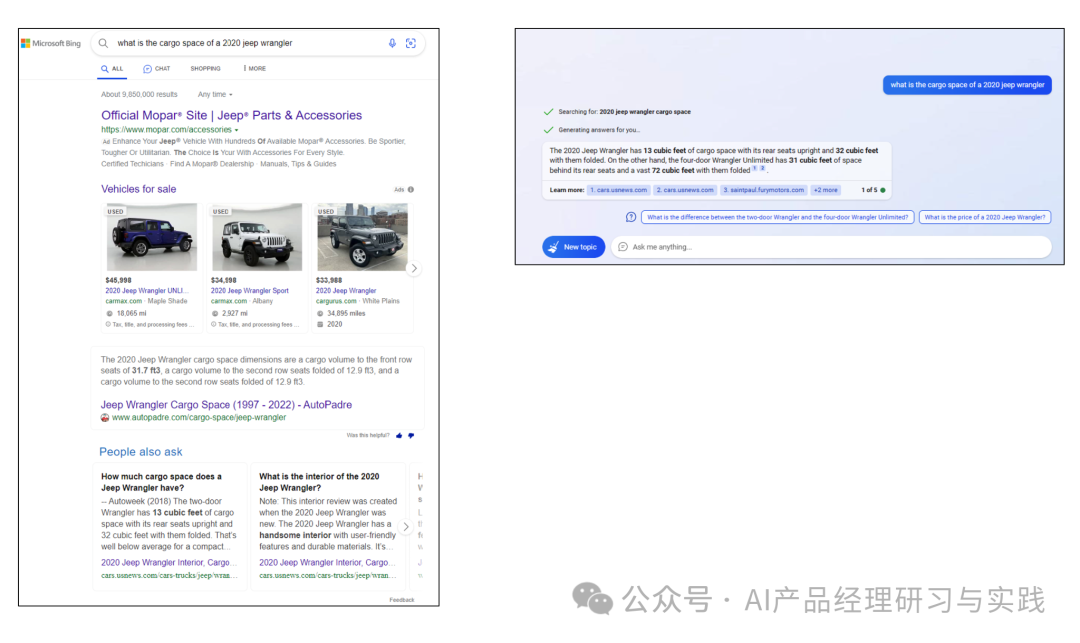Viewport: 1080px width, 643px height.
Task: Open visual search camera icon
Action: click(411, 43)
